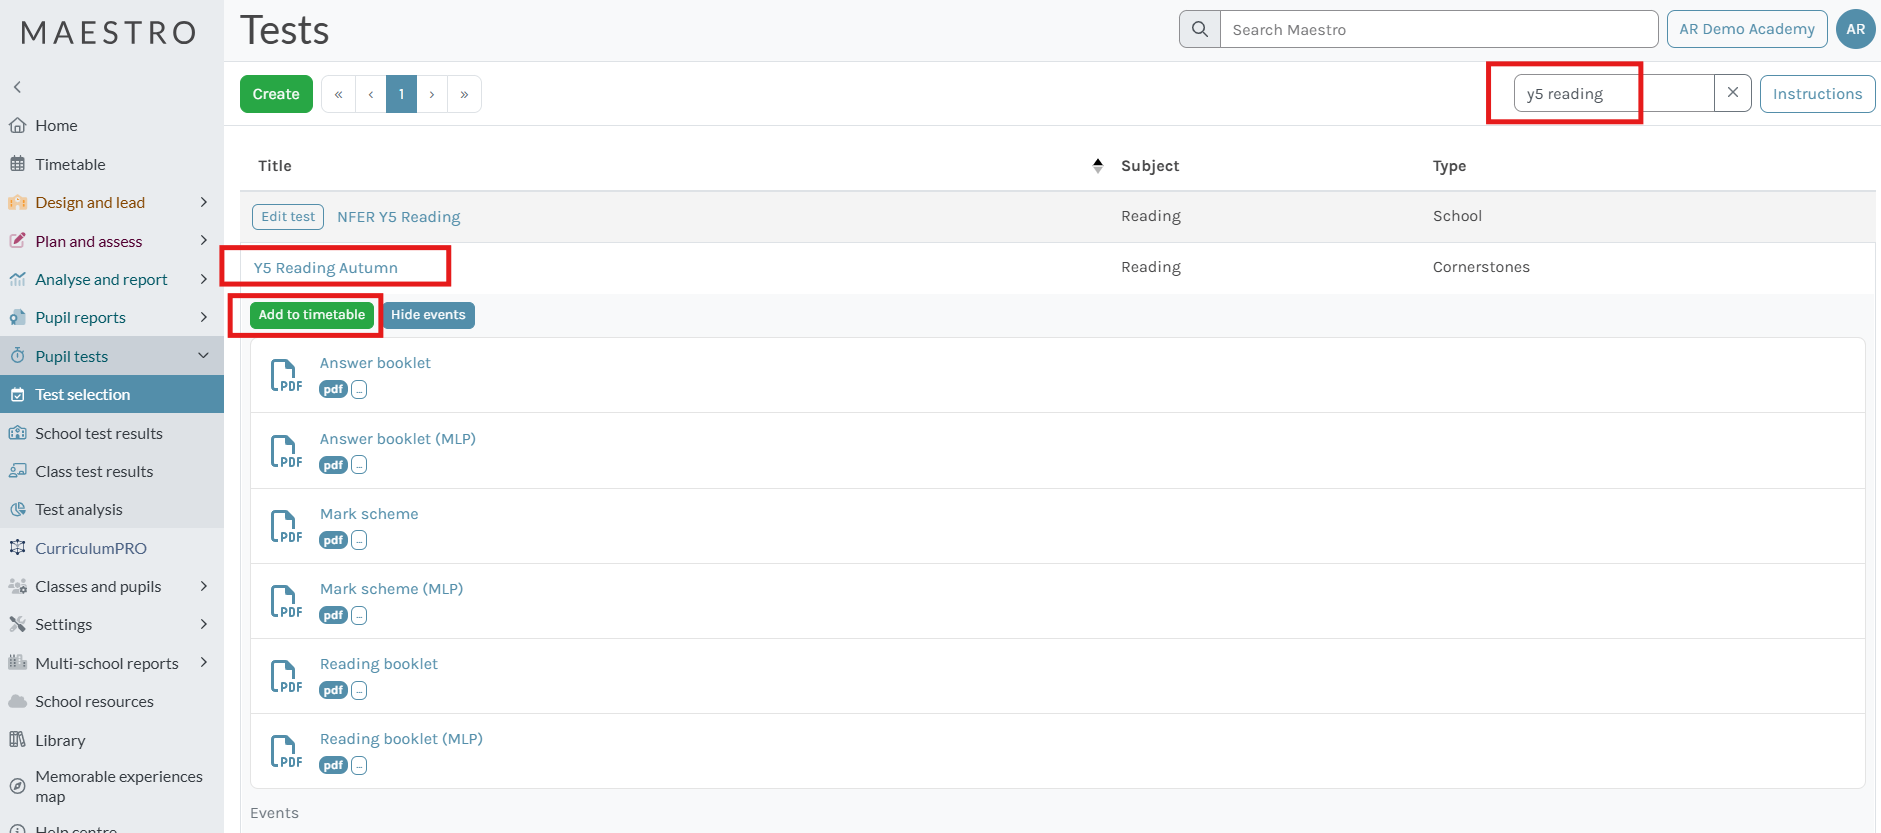Screen dimensions: 1881x833
Task: Click the Mark scheme PDF file icon
Action: [286, 527]
